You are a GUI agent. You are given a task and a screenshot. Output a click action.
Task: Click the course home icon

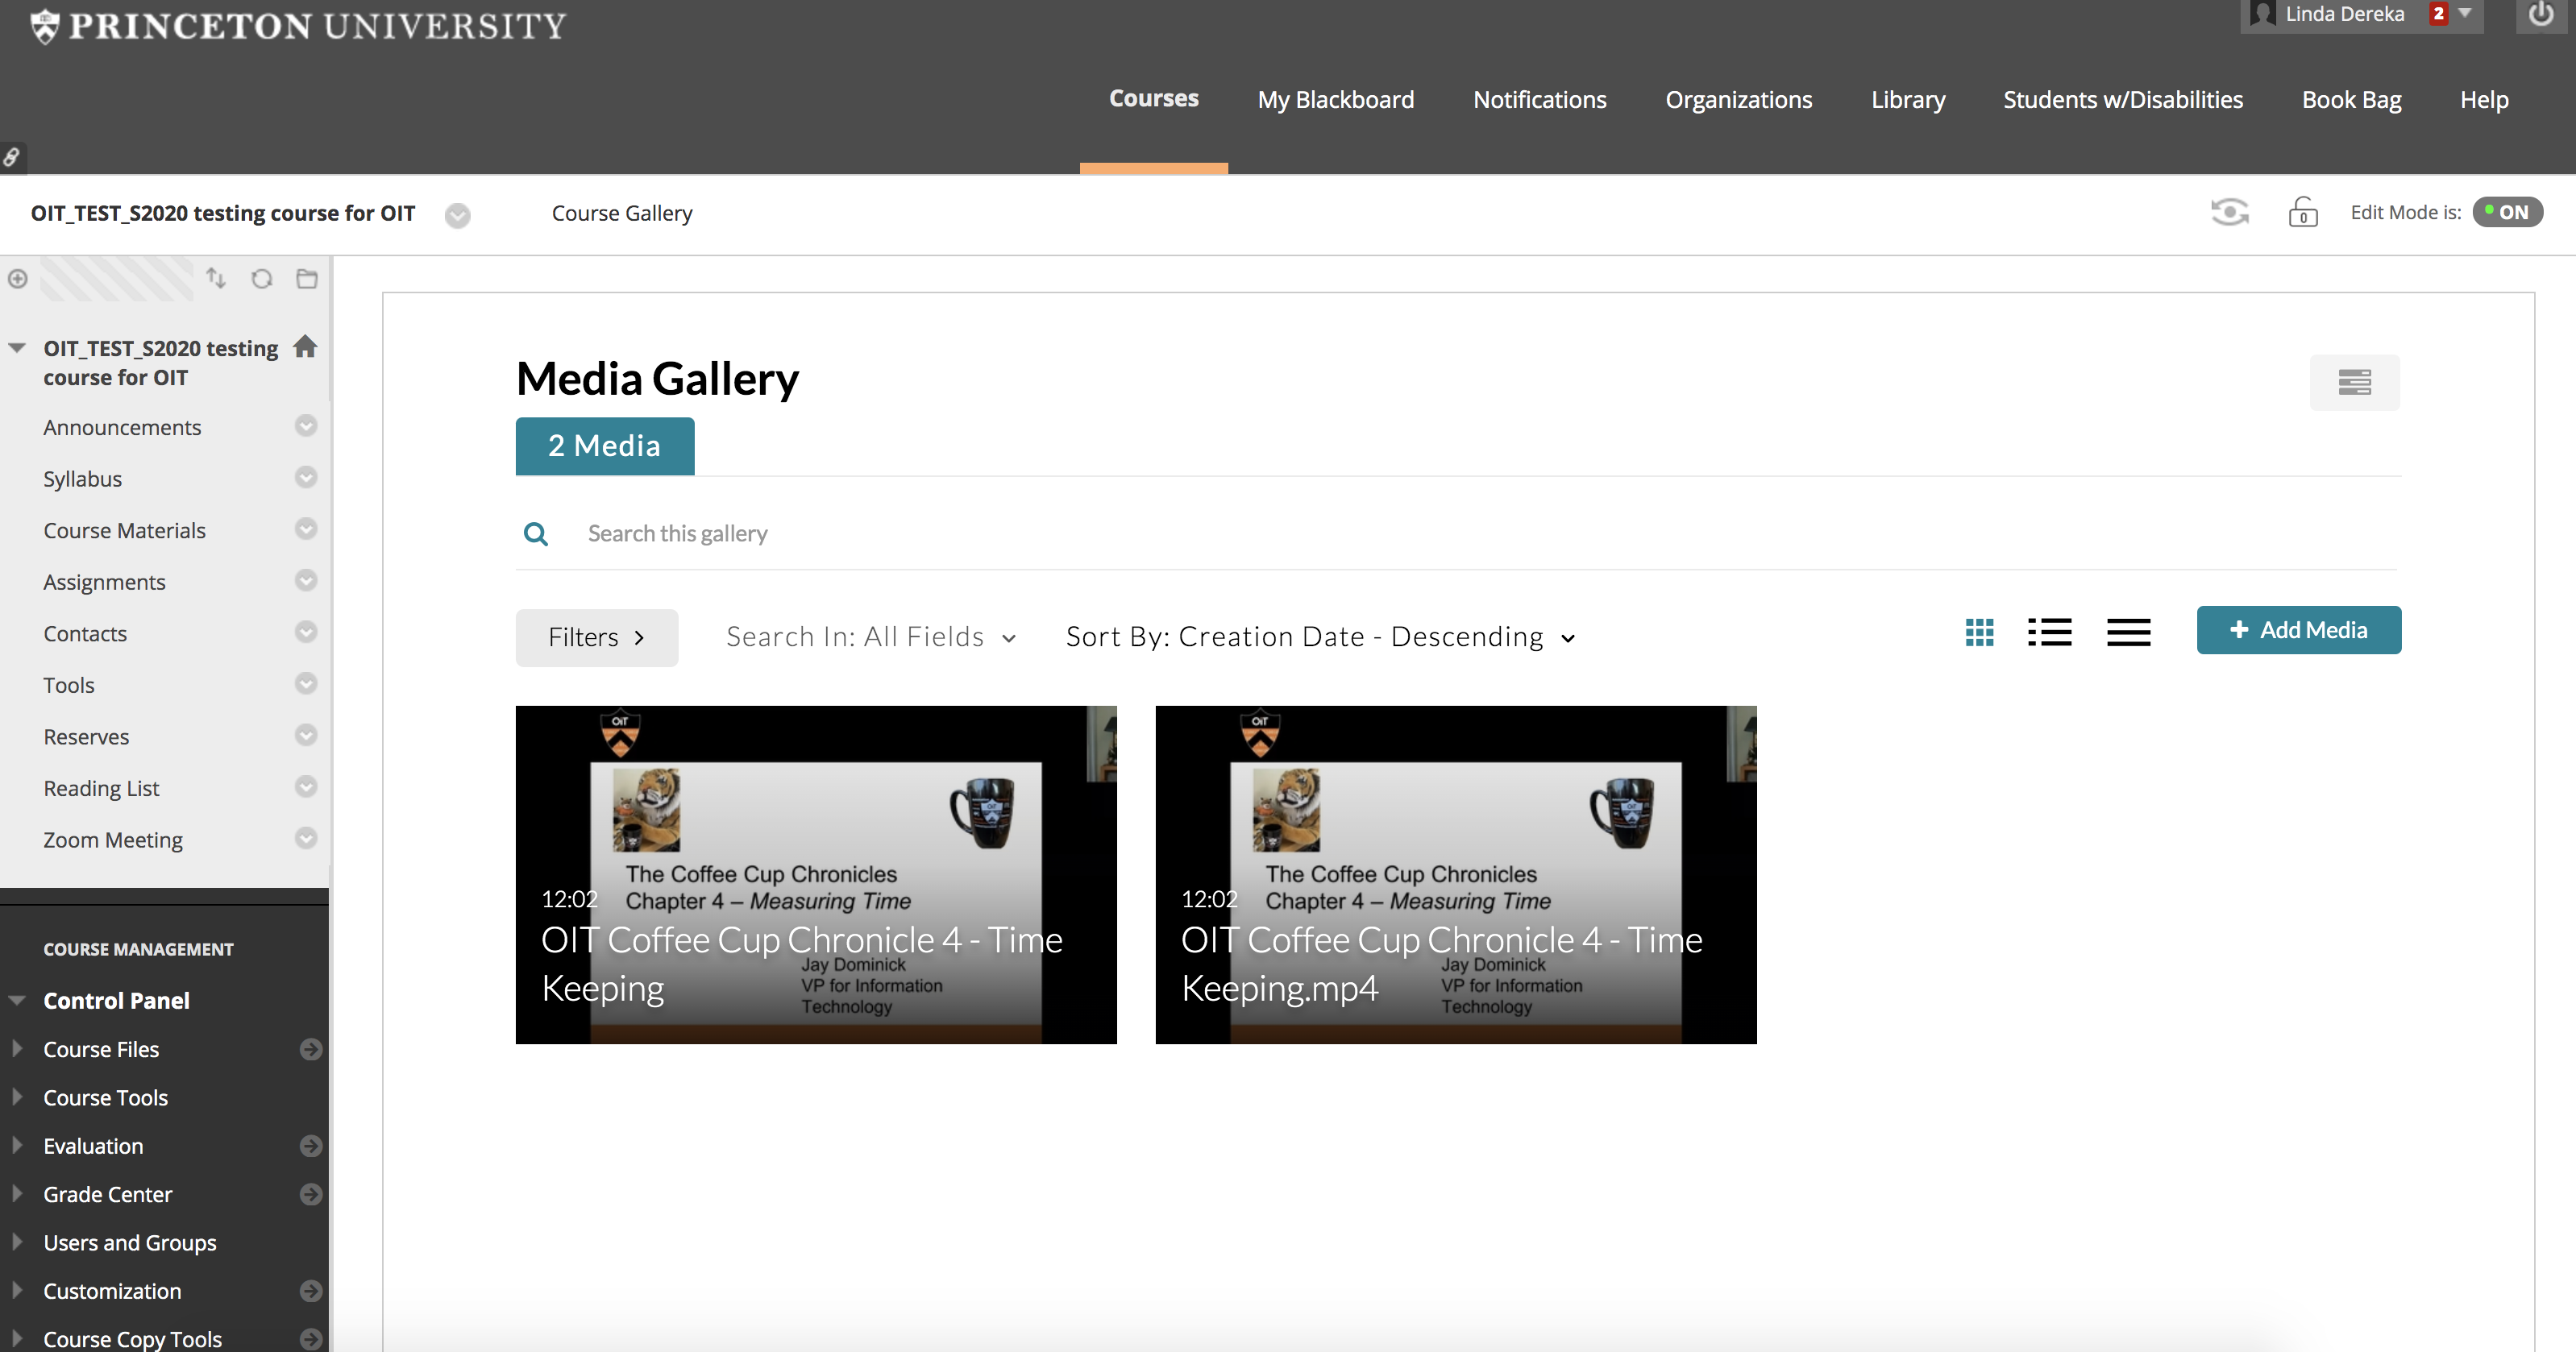coord(305,346)
